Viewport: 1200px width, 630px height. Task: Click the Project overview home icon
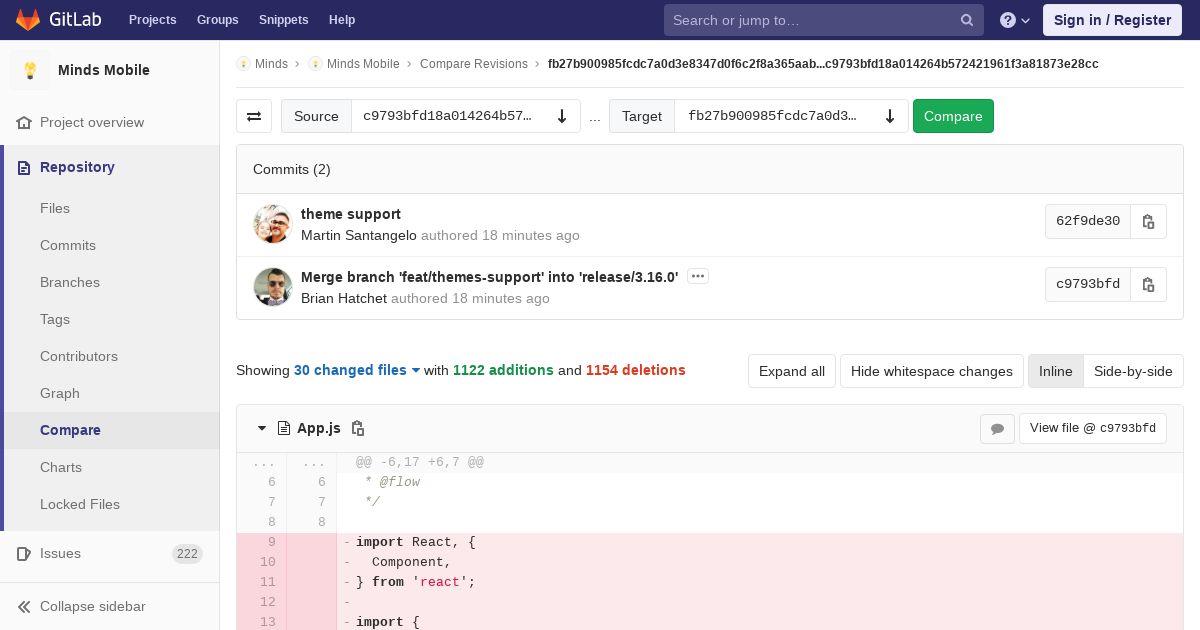point(24,122)
